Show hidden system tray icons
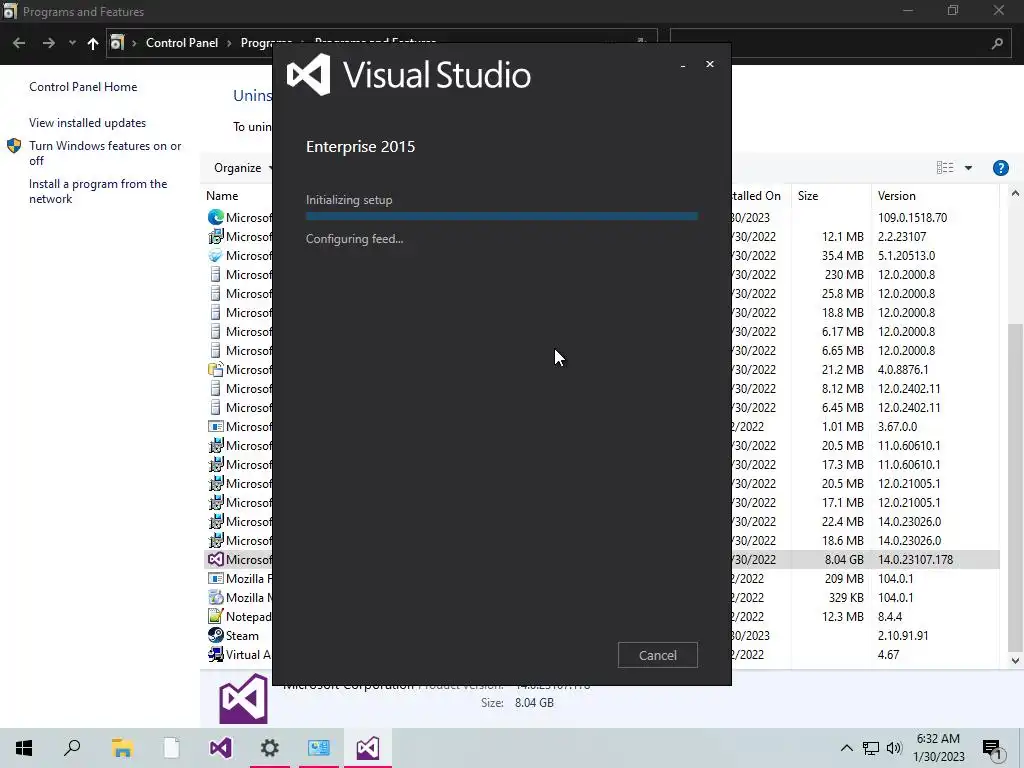1024x768 pixels. point(846,748)
